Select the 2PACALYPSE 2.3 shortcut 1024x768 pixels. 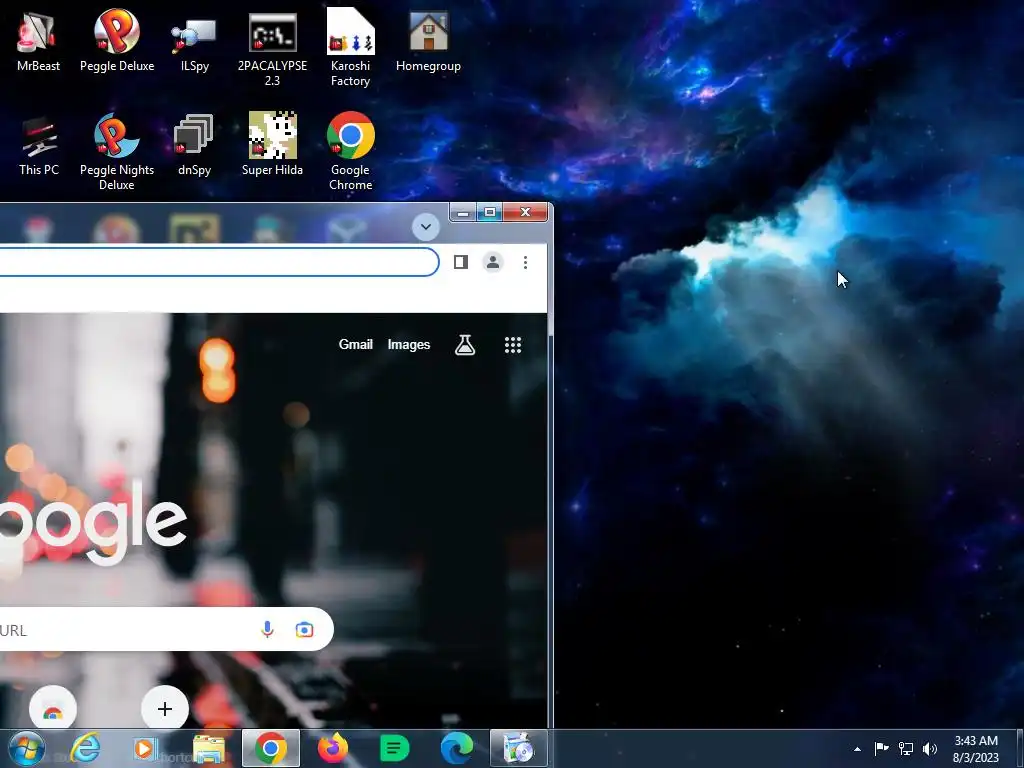point(272,49)
